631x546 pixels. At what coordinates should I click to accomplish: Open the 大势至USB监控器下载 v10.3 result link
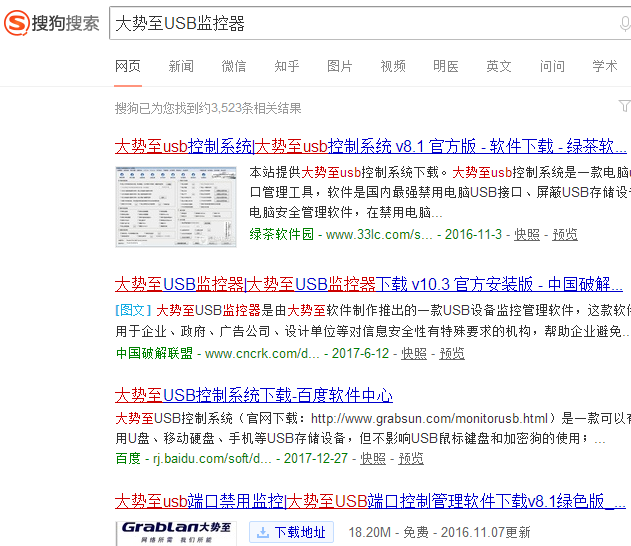[x=370, y=284]
